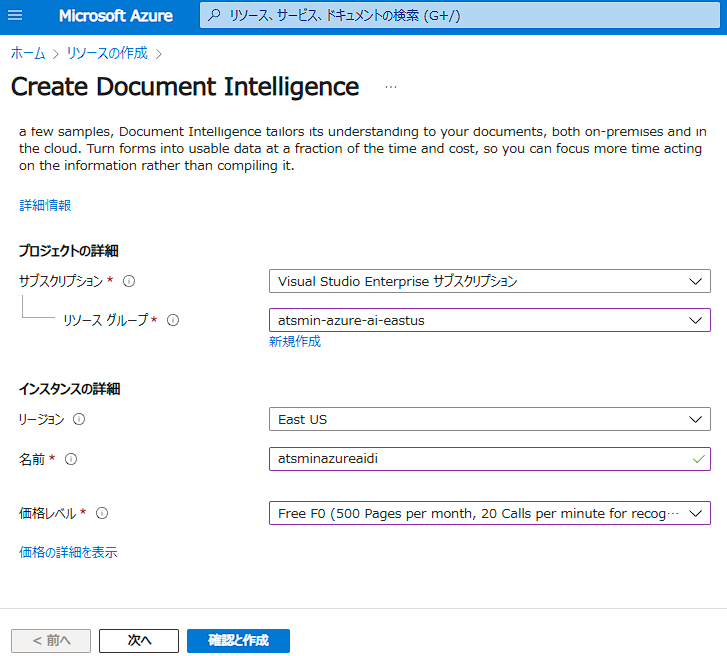The image size is (727, 656).
Task: Click the インスタンスの詳細 section heading
Action: (x=70, y=389)
